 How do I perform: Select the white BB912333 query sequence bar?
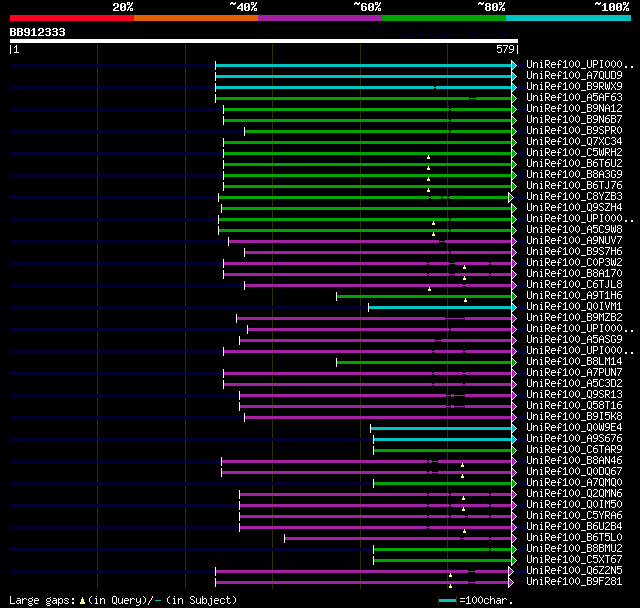(x=264, y=41)
